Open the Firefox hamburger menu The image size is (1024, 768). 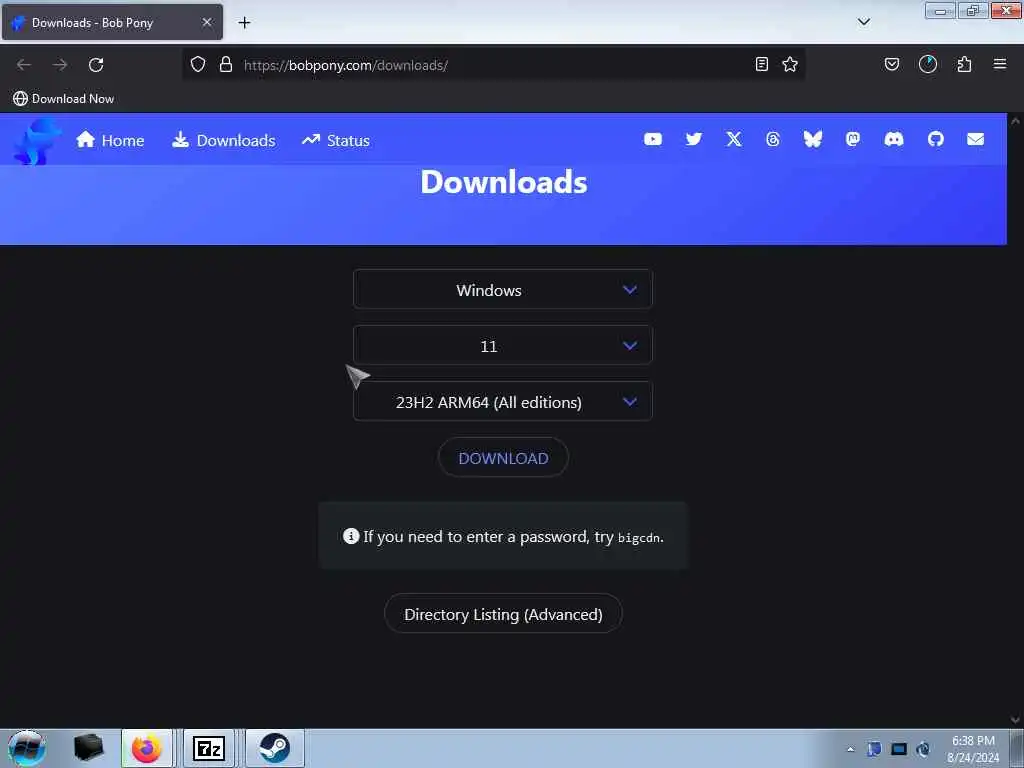click(x=999, y=64)
